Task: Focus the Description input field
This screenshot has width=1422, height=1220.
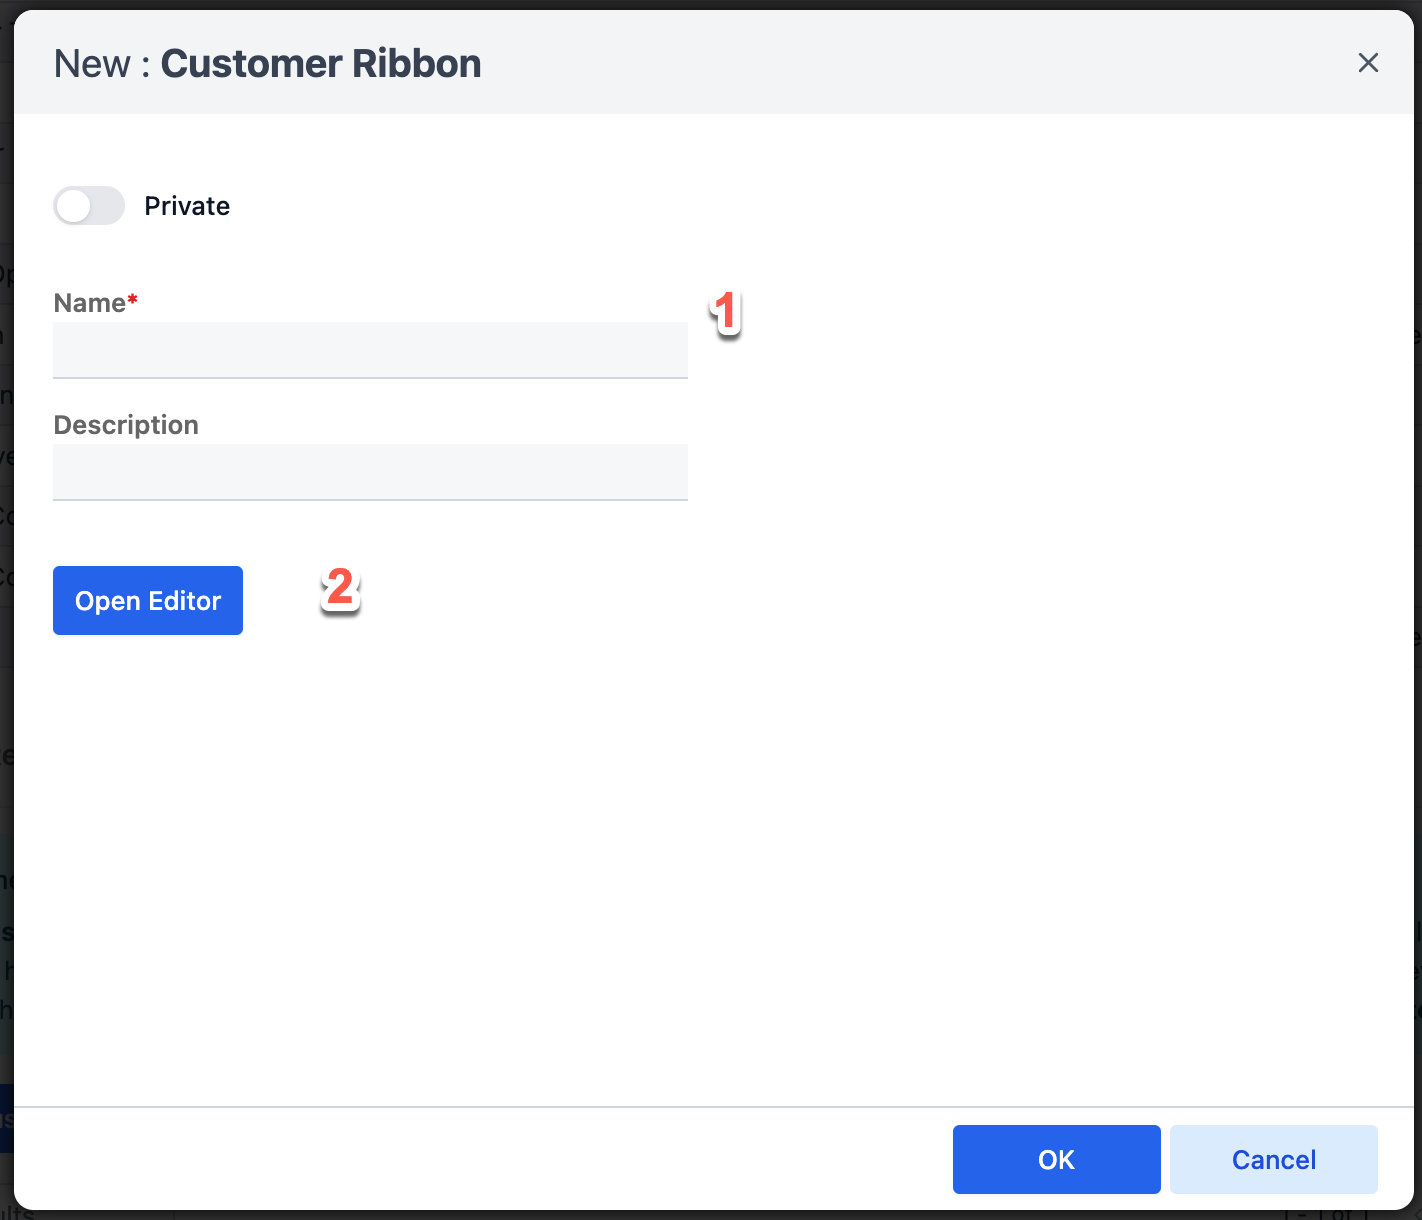Action: tap(370, 472)
